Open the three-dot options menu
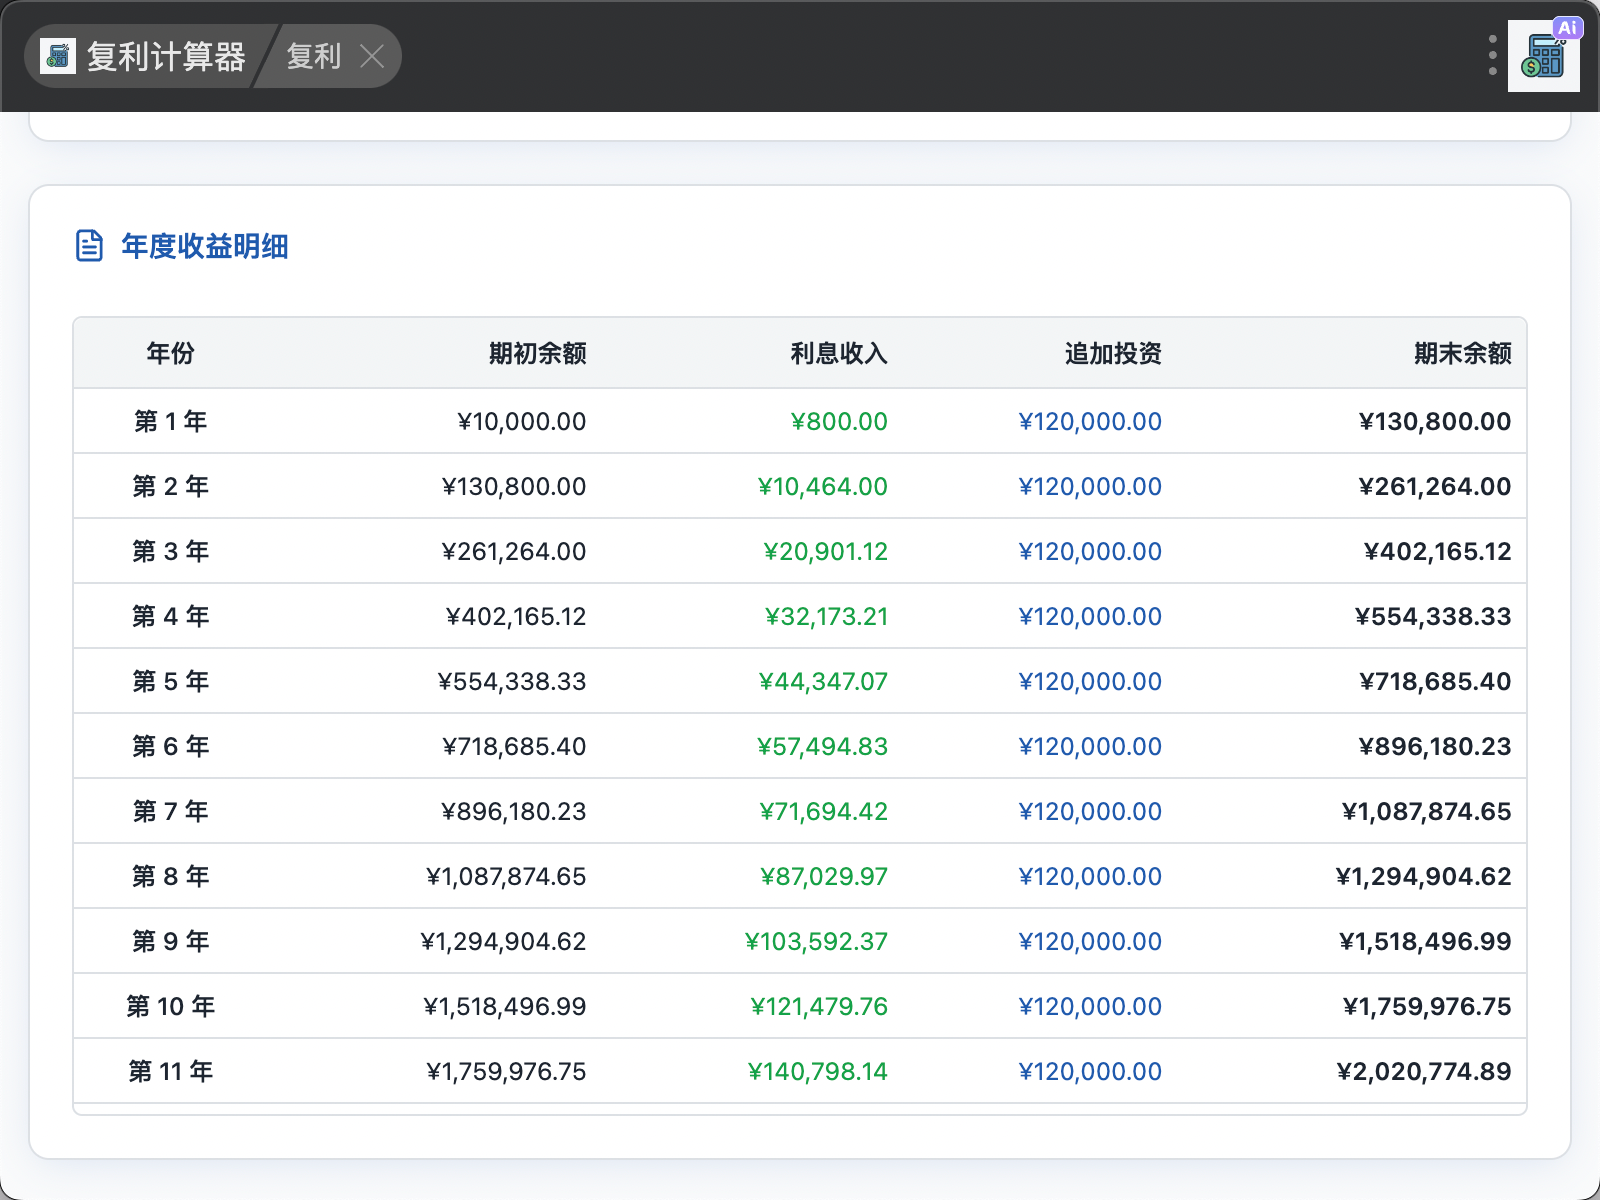The height and width of the screenshot is (1200, 1600). (1492, 56)
